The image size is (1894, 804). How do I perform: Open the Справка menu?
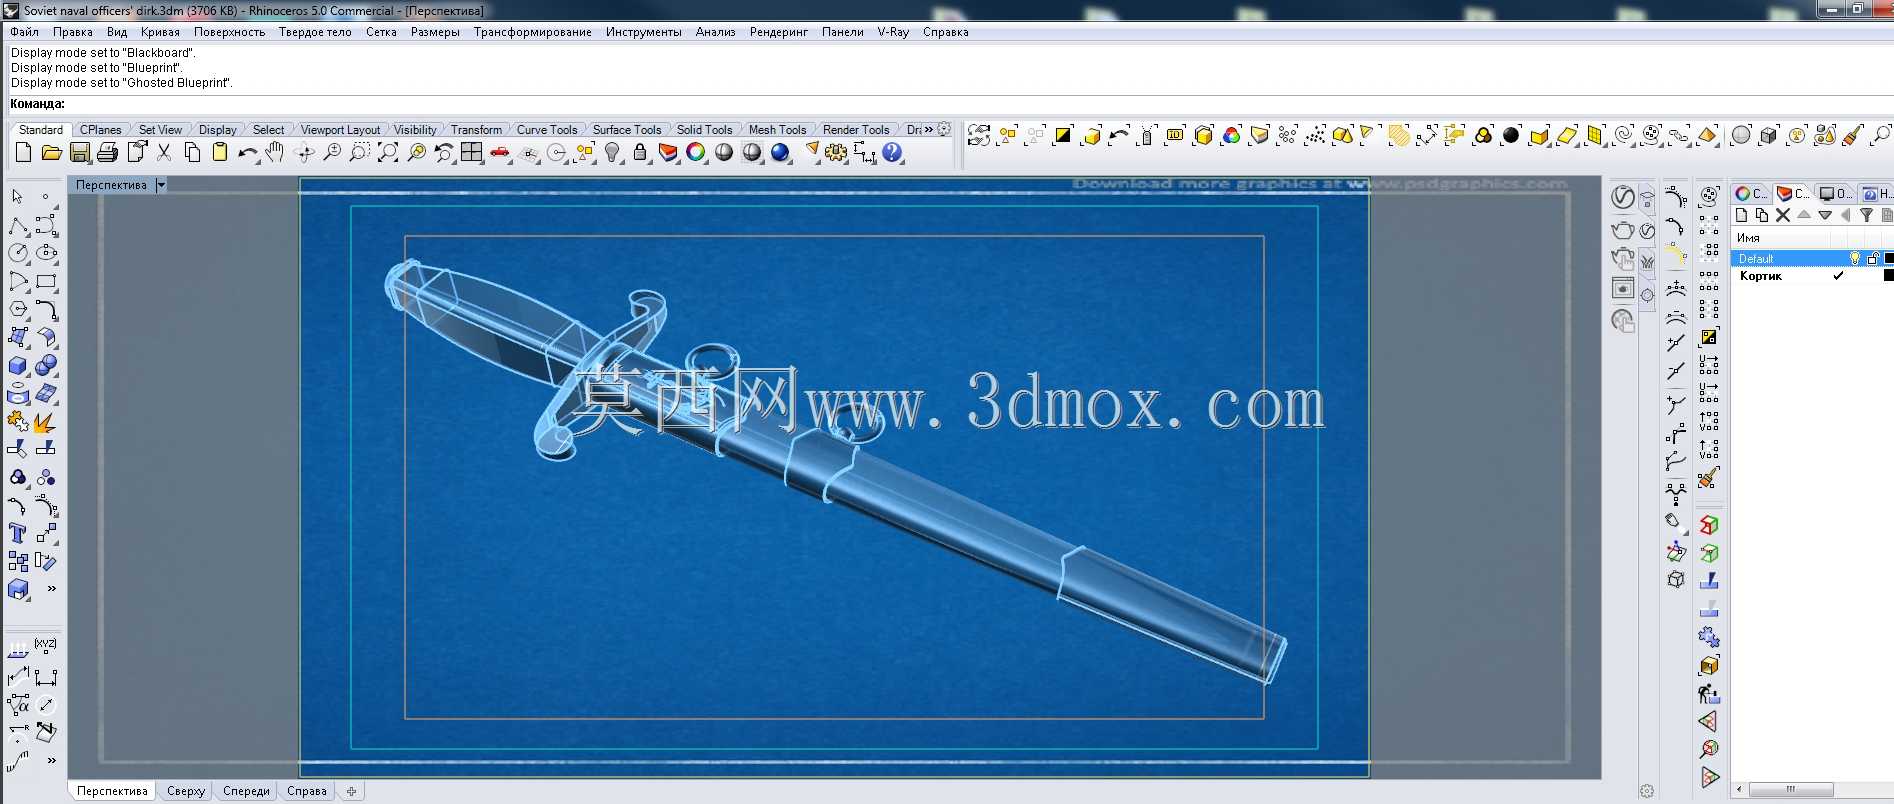point(945,32)
